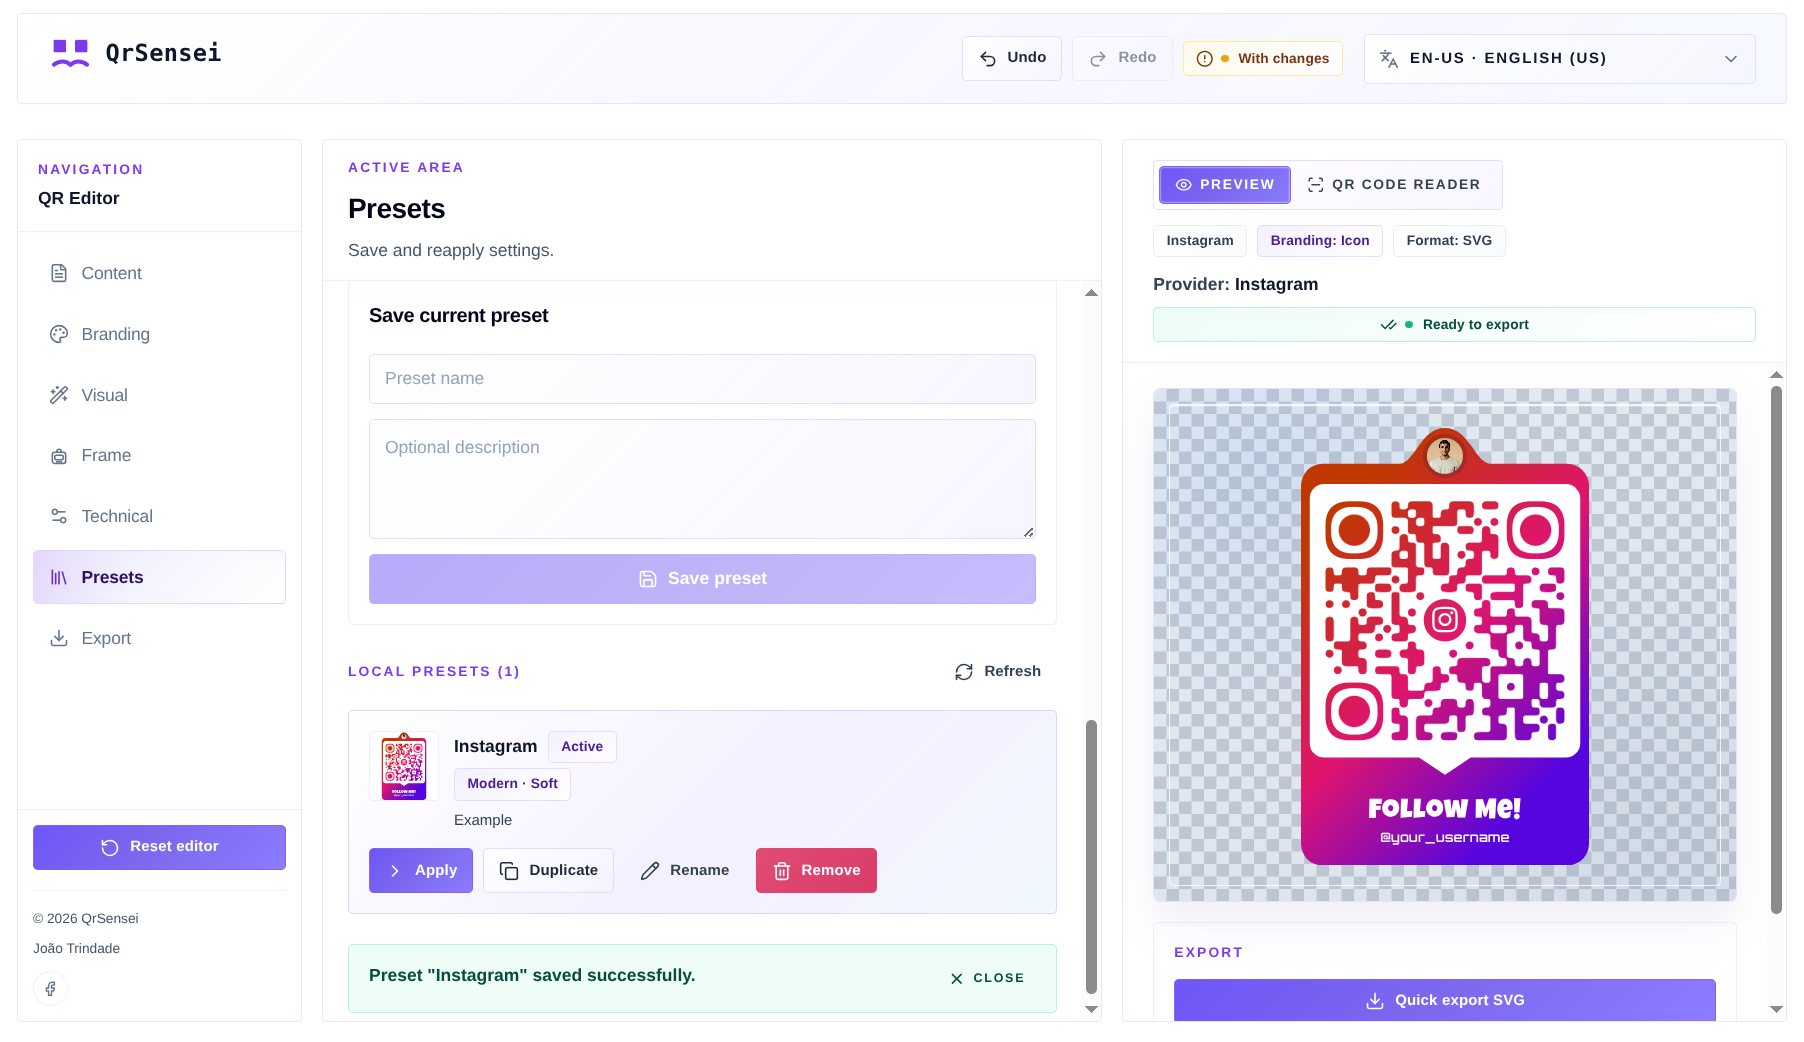
Task: Go to the Branding section
Action: coord(159,335)
